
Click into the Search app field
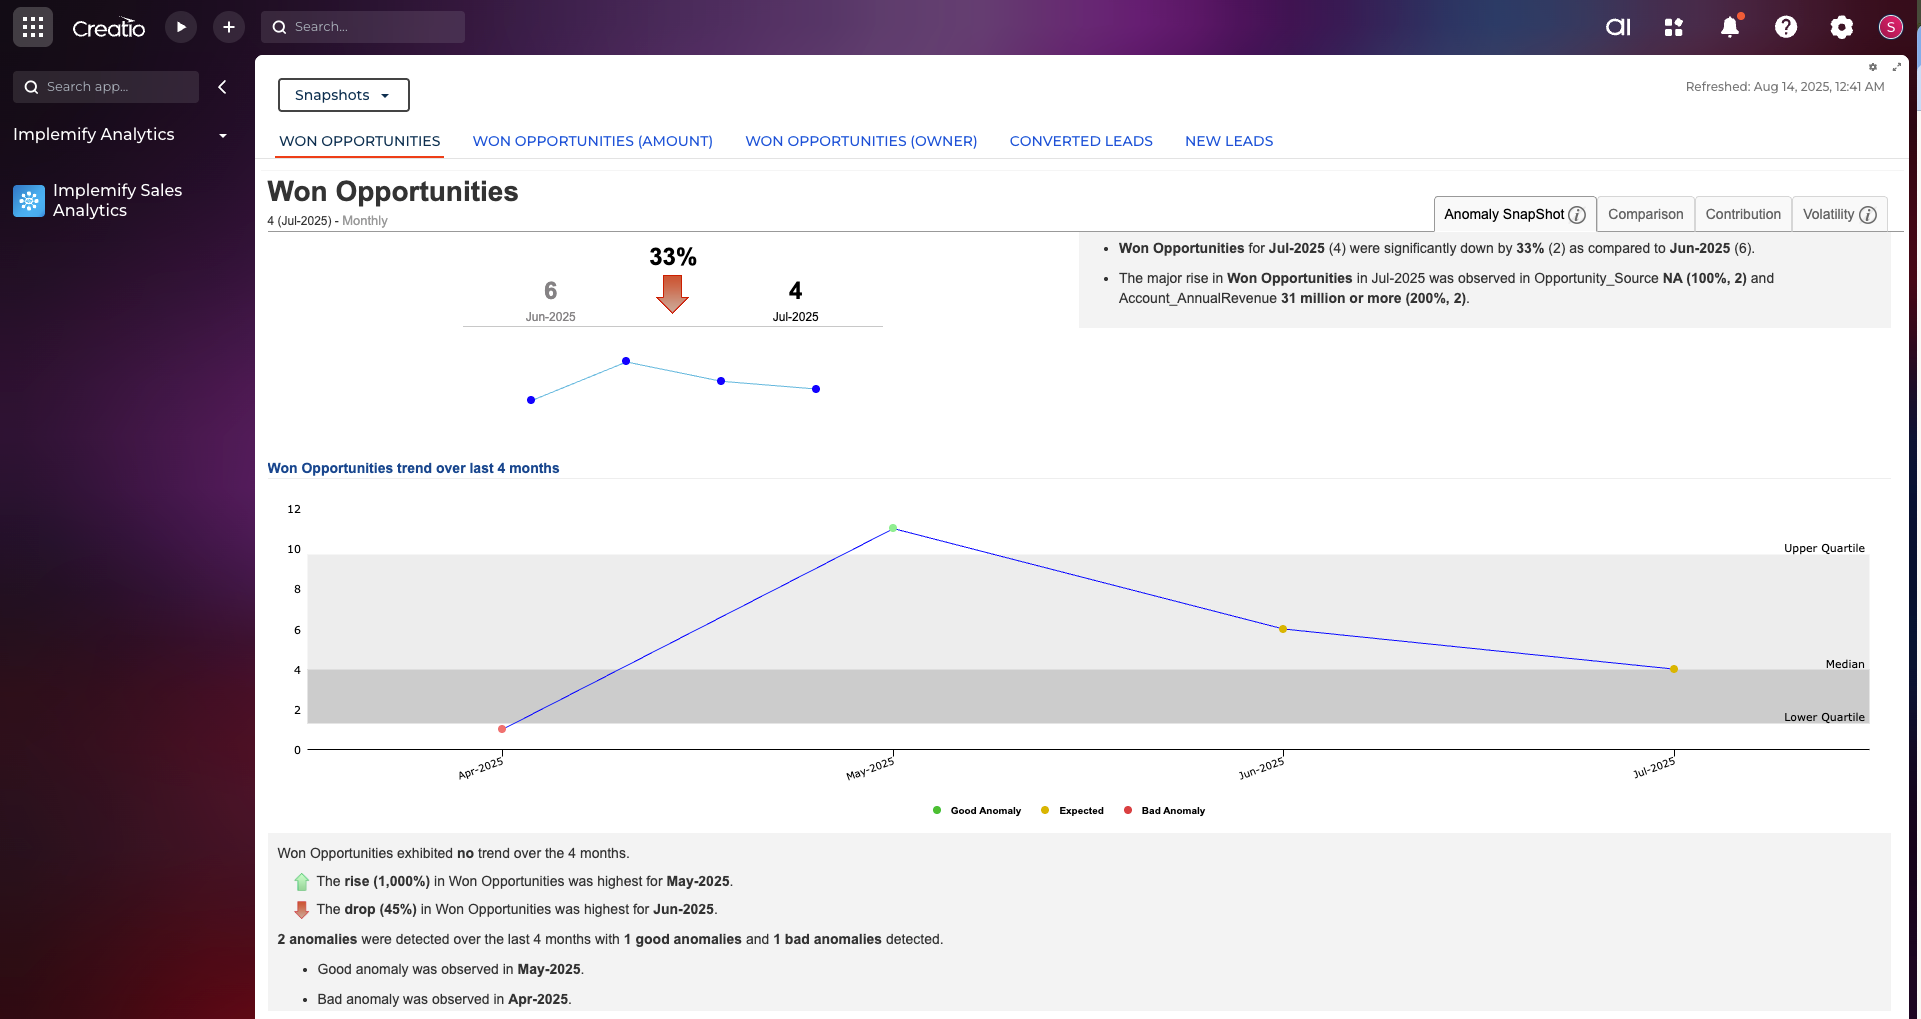coord(106,87)
